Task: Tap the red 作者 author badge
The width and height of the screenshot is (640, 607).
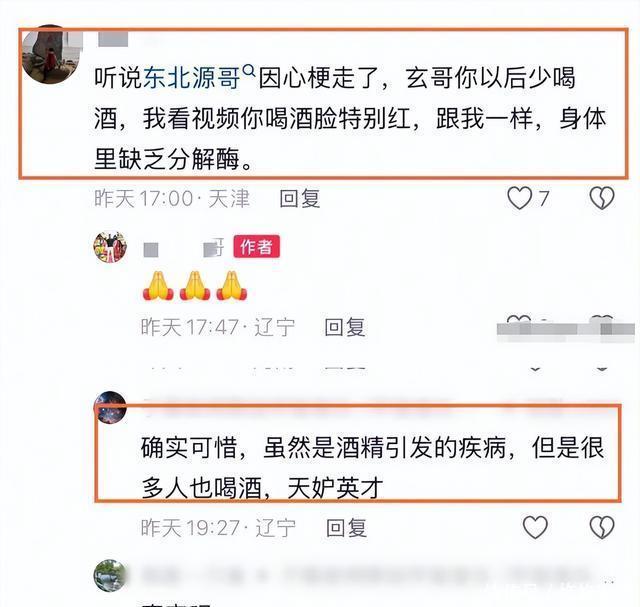Action: (x=256, y=247)
